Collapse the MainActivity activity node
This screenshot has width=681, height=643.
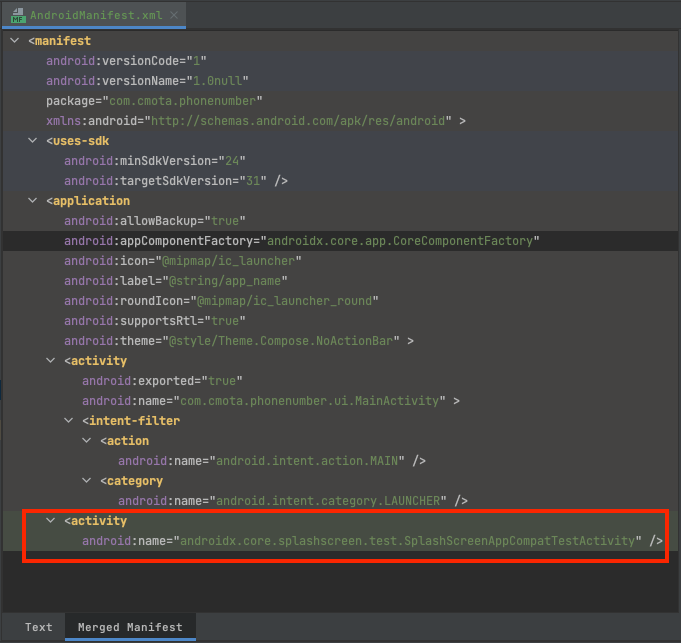pyautogui.click(x=51, y=360)
